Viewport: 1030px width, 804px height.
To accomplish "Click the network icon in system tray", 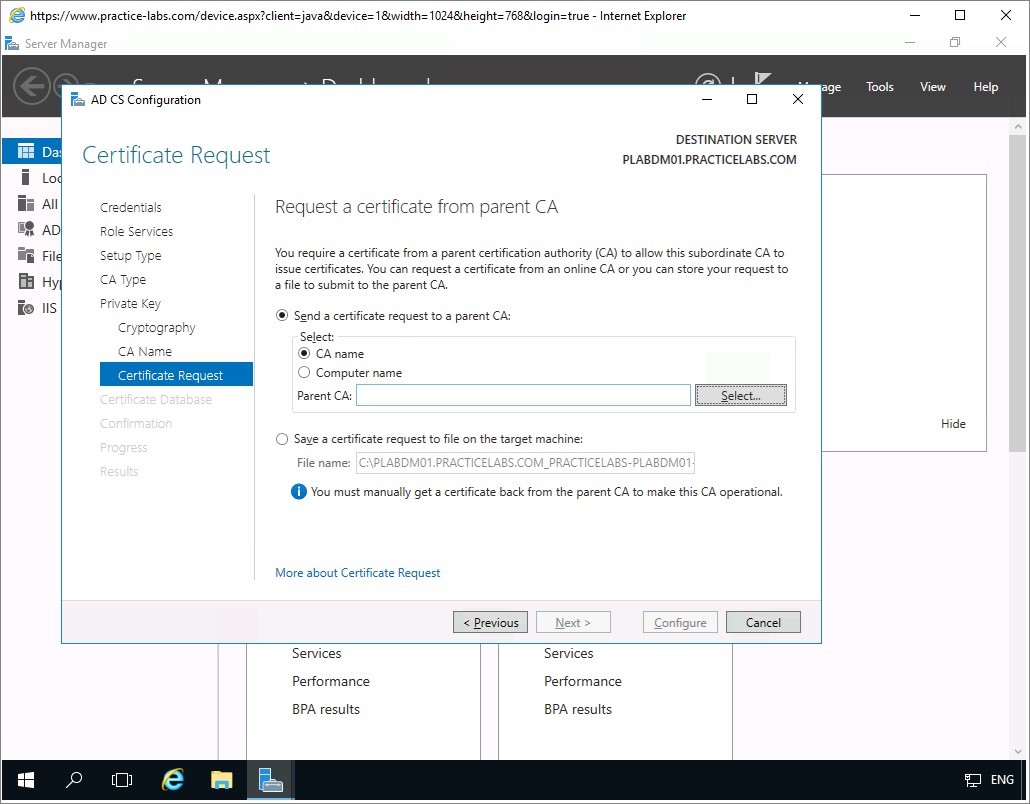I will click(972, 780).
